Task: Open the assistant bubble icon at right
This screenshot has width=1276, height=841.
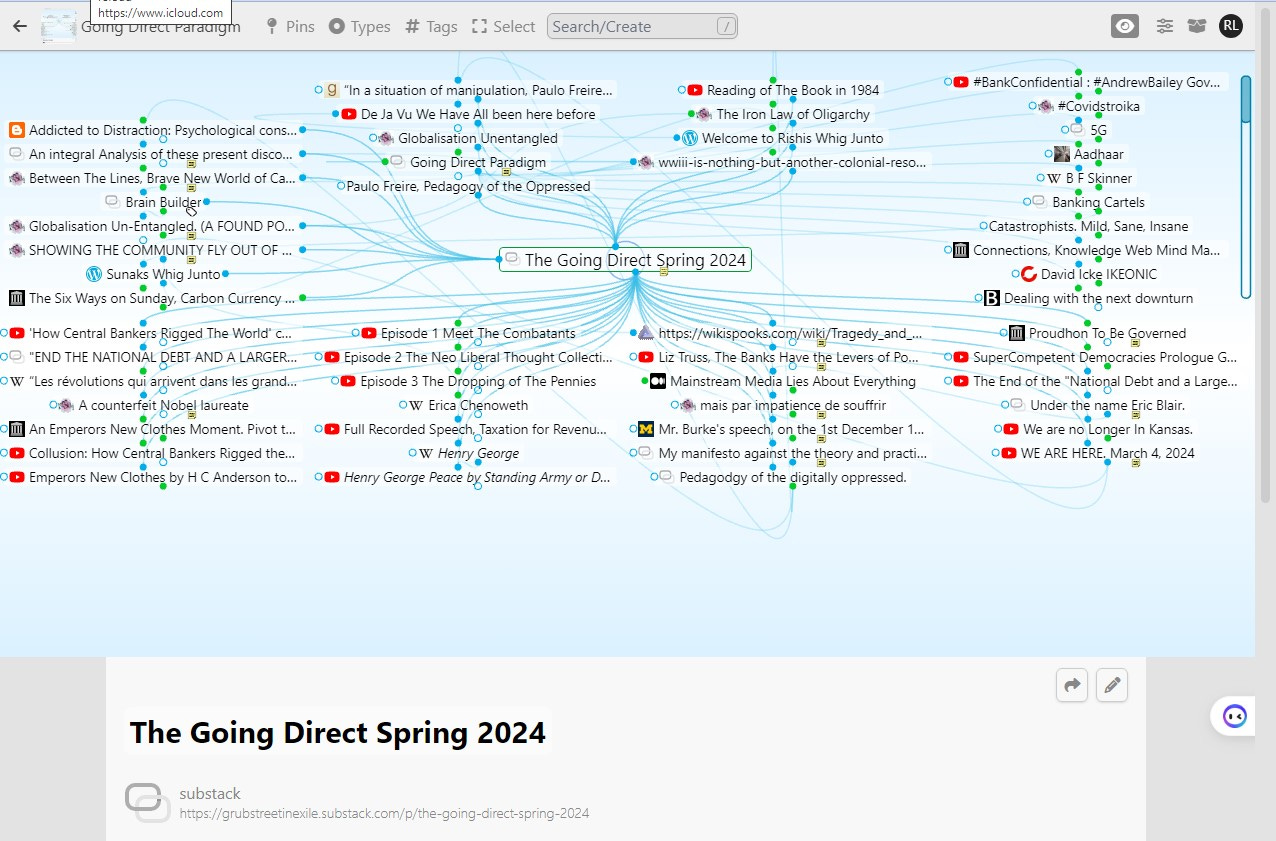Action: click(1234, 716)
